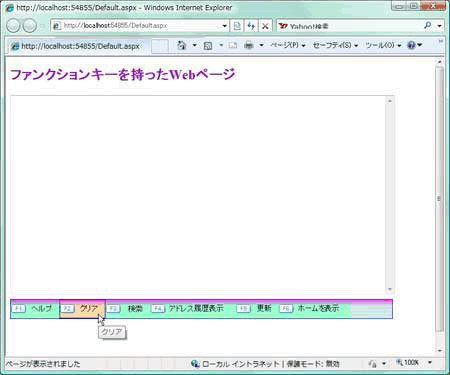Open the compatibility view page icon
This screenshot has height=375, width=450.
tap(237, 26)
